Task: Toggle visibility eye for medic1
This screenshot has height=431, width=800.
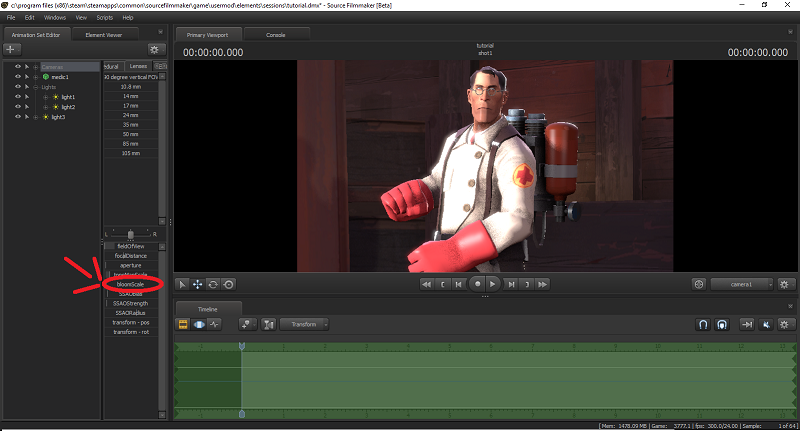Action: [18, 77]
